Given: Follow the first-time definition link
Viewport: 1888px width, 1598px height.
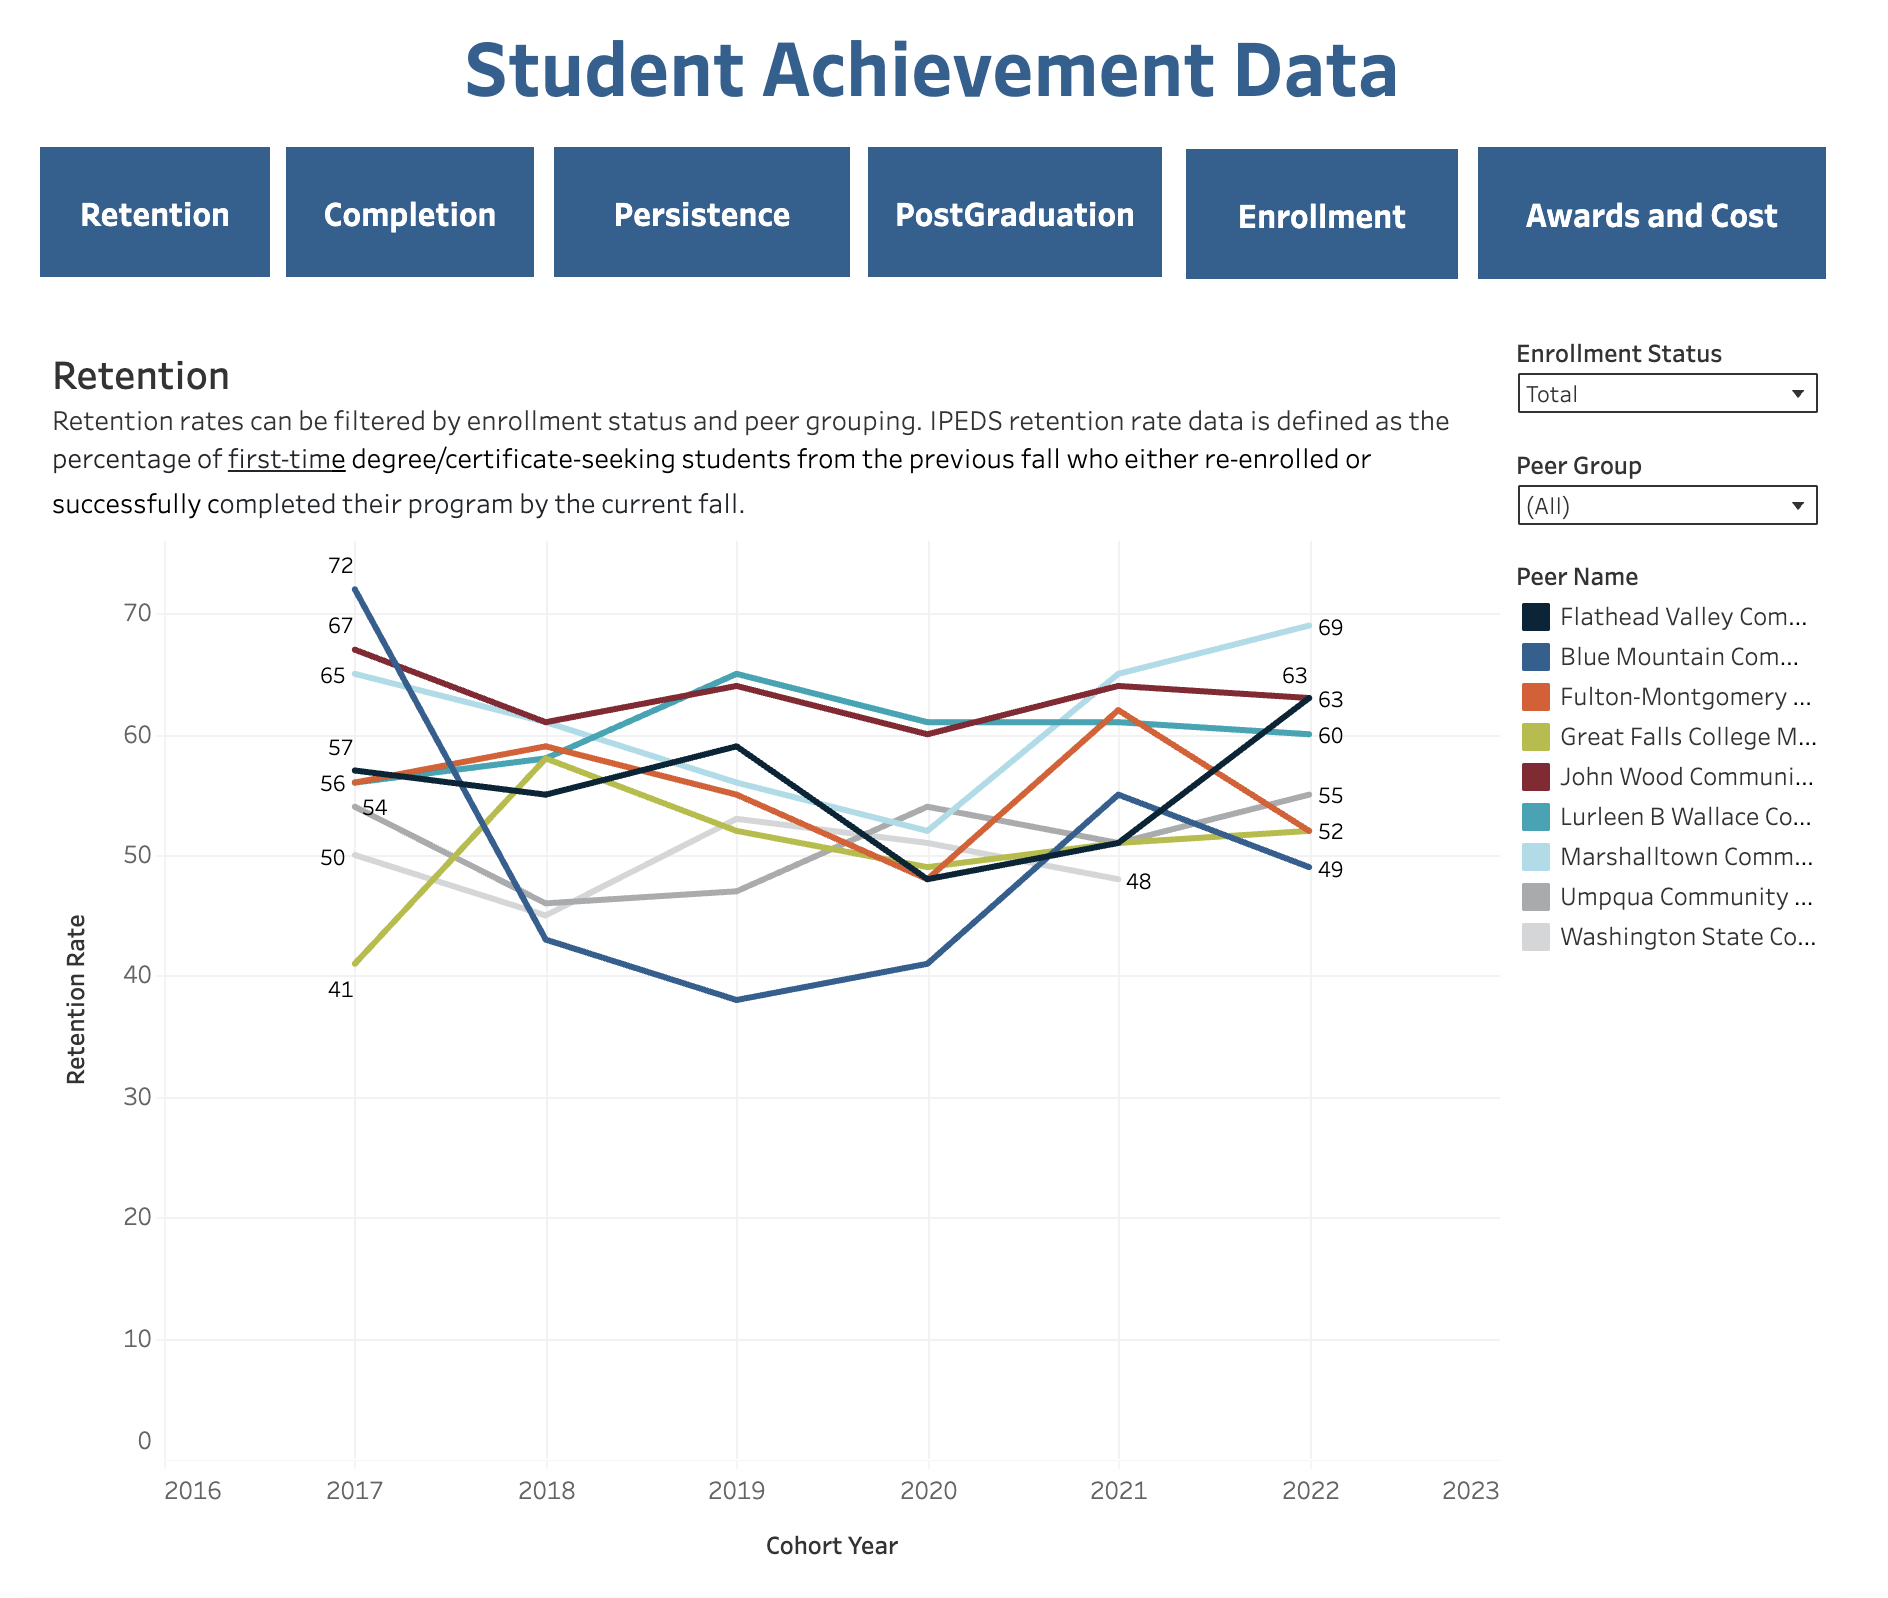Looking at the screenshot, I should tap(286, 460).
